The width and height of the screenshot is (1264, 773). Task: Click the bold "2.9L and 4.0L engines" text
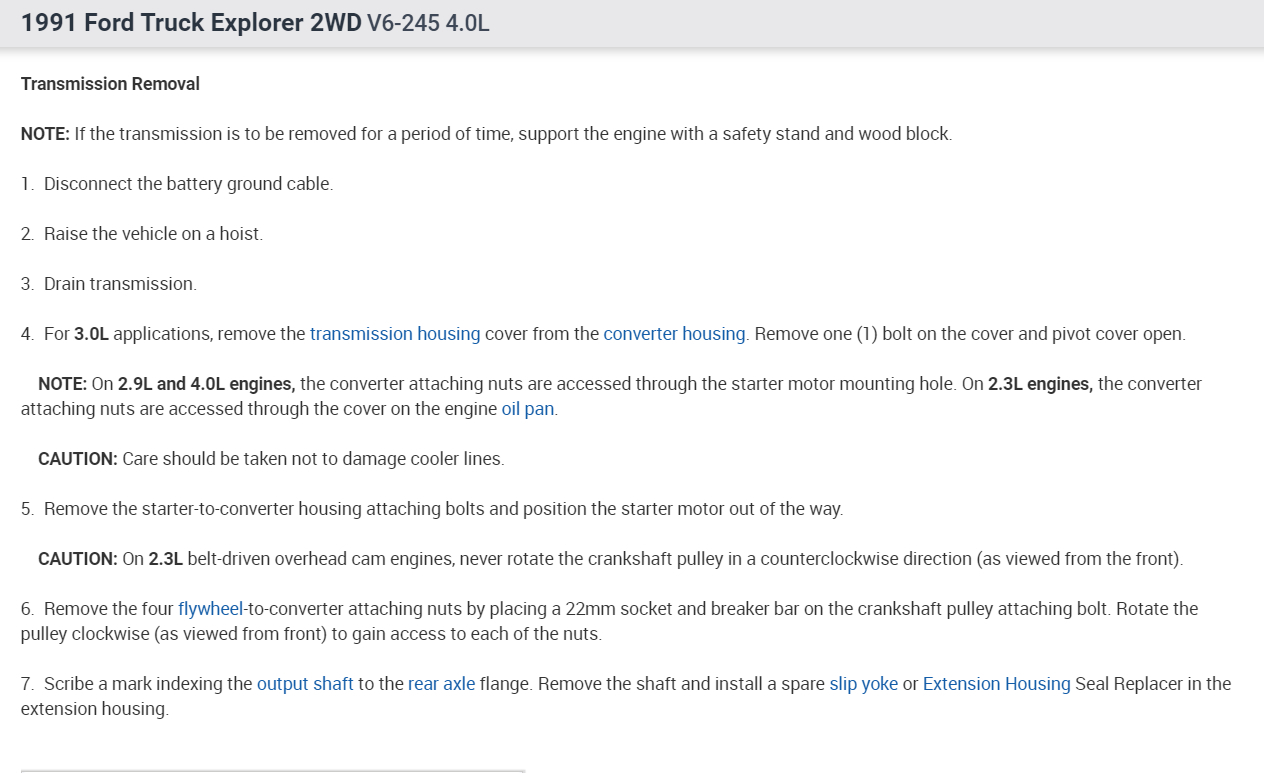[206, 384]
